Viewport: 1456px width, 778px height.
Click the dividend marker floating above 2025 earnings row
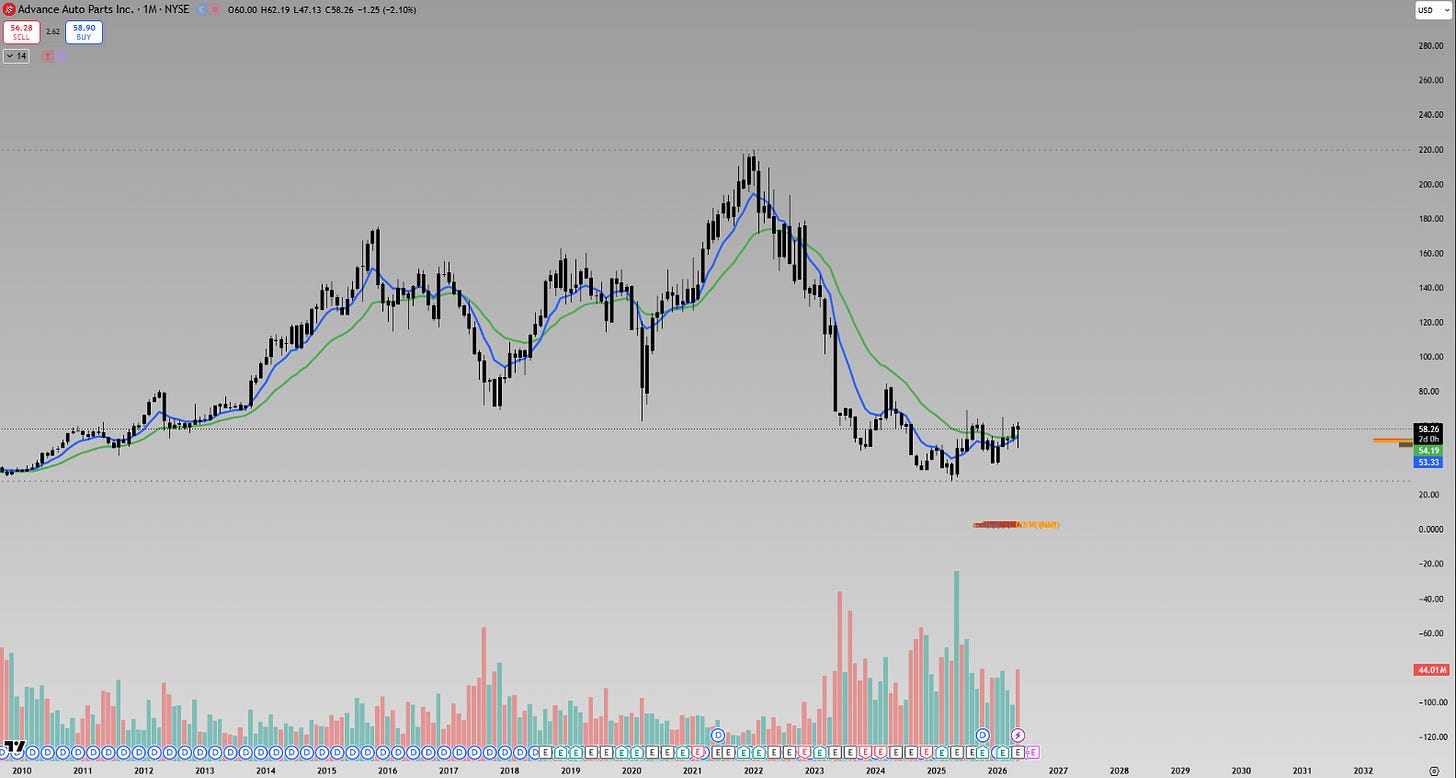[982, 735]
